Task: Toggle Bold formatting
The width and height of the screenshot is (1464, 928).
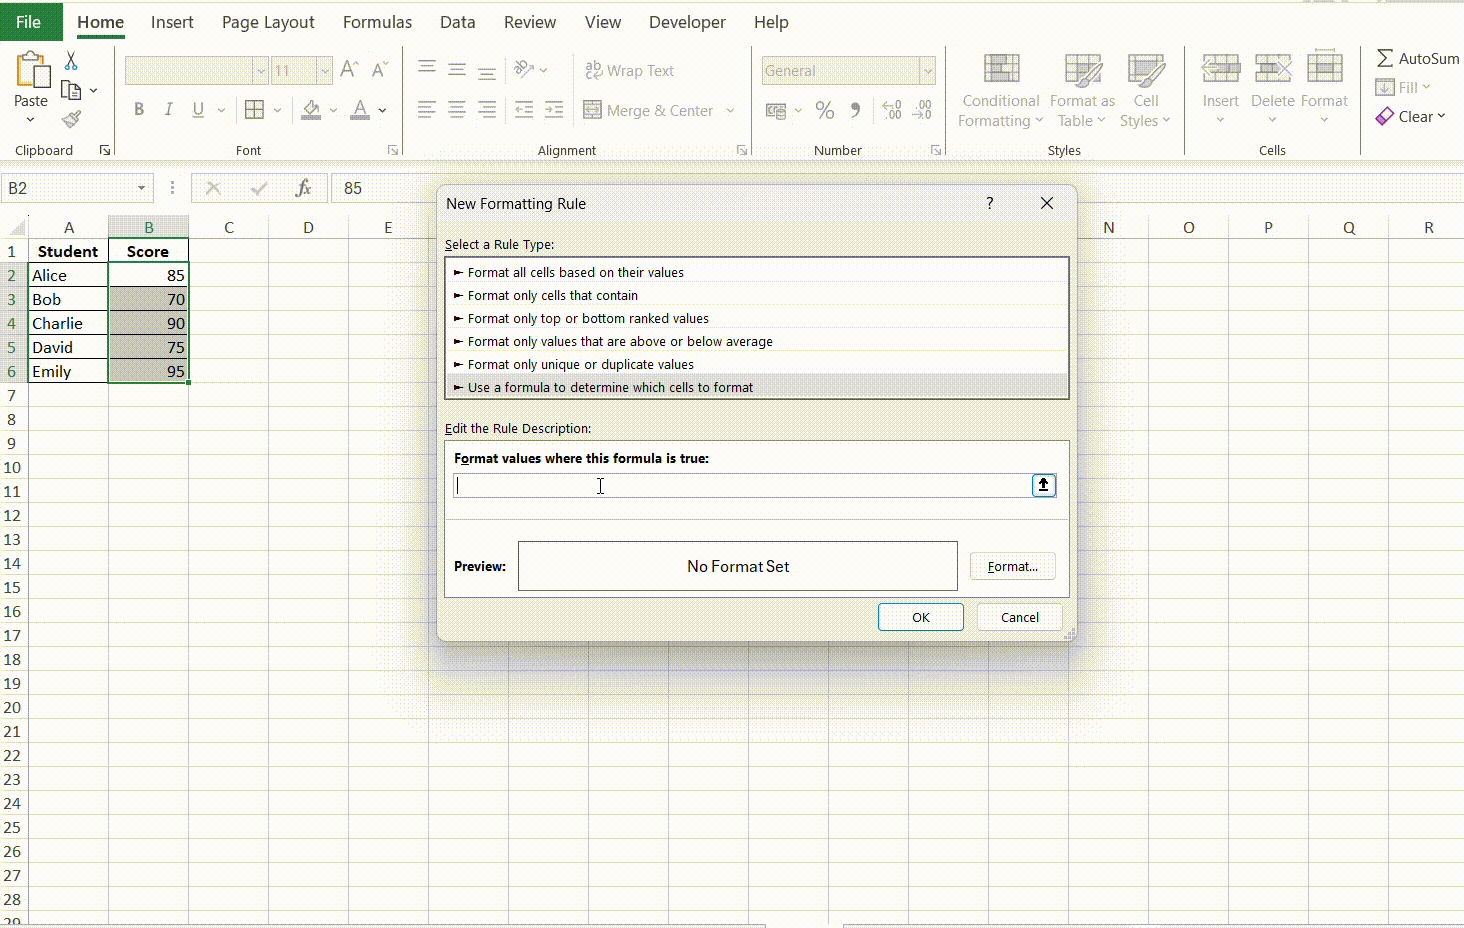Action: [x=139, y=109]
